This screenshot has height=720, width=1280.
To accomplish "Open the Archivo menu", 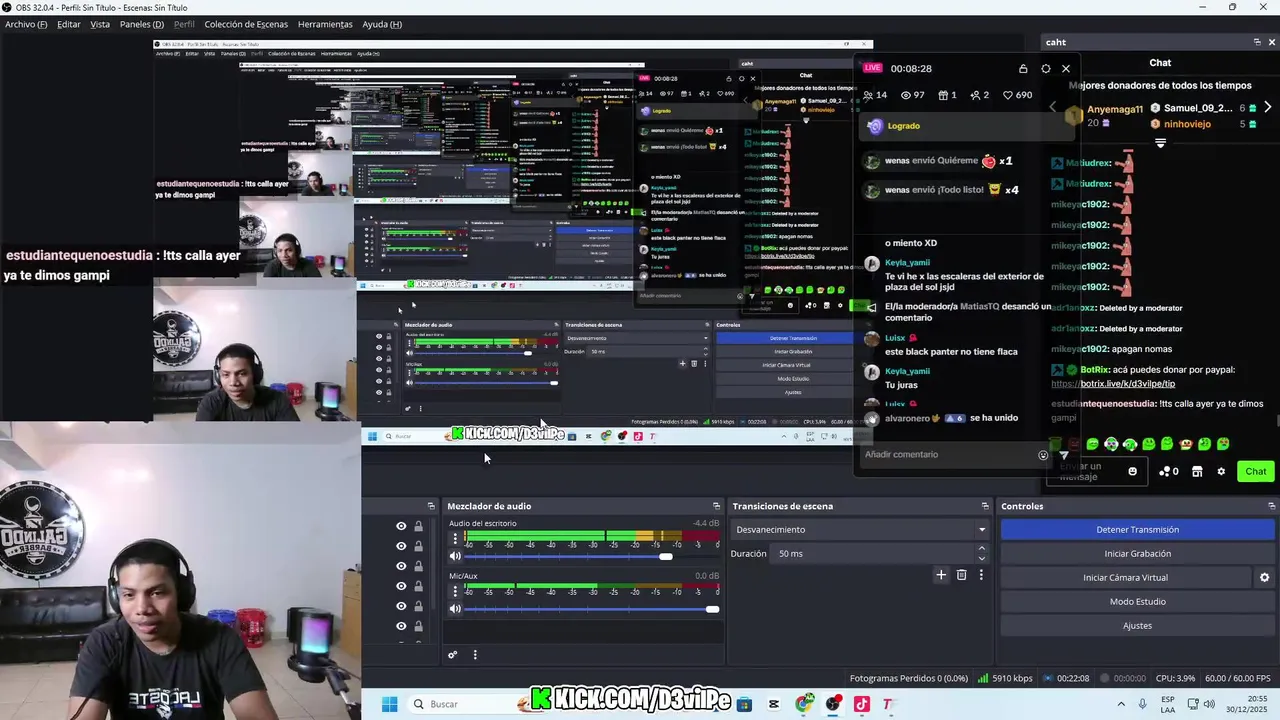I will coord(26,24).
